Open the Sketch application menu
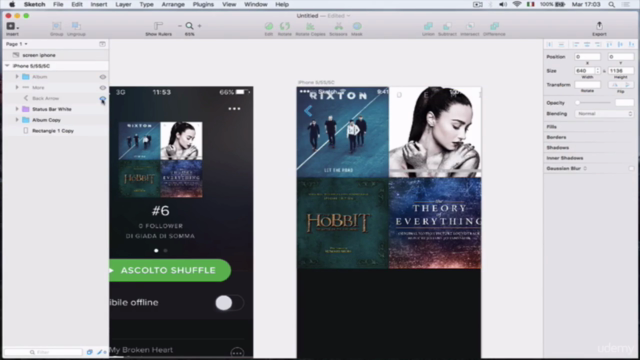640x360 pixels. pyautogui.click(x=34, y=4)
